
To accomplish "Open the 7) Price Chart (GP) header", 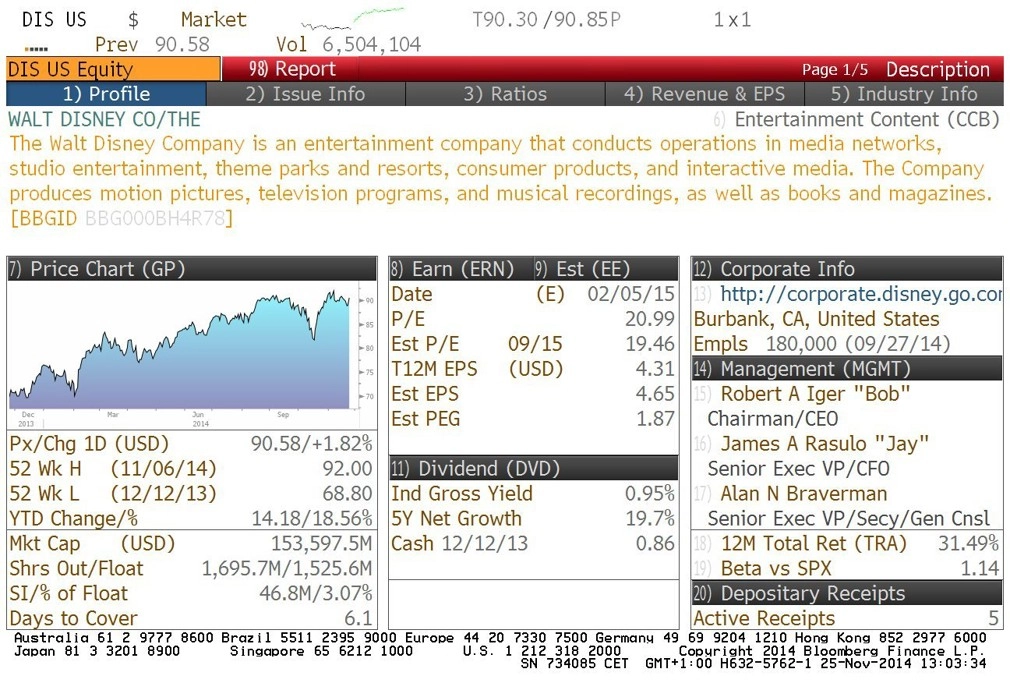I will (192, 269).
